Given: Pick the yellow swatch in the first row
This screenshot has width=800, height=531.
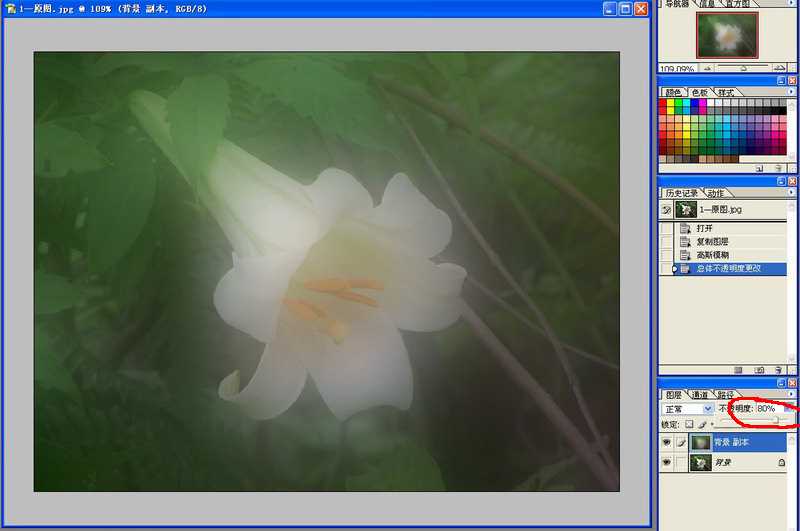Looking at the screenshot, I should click(x=670, y=103).
